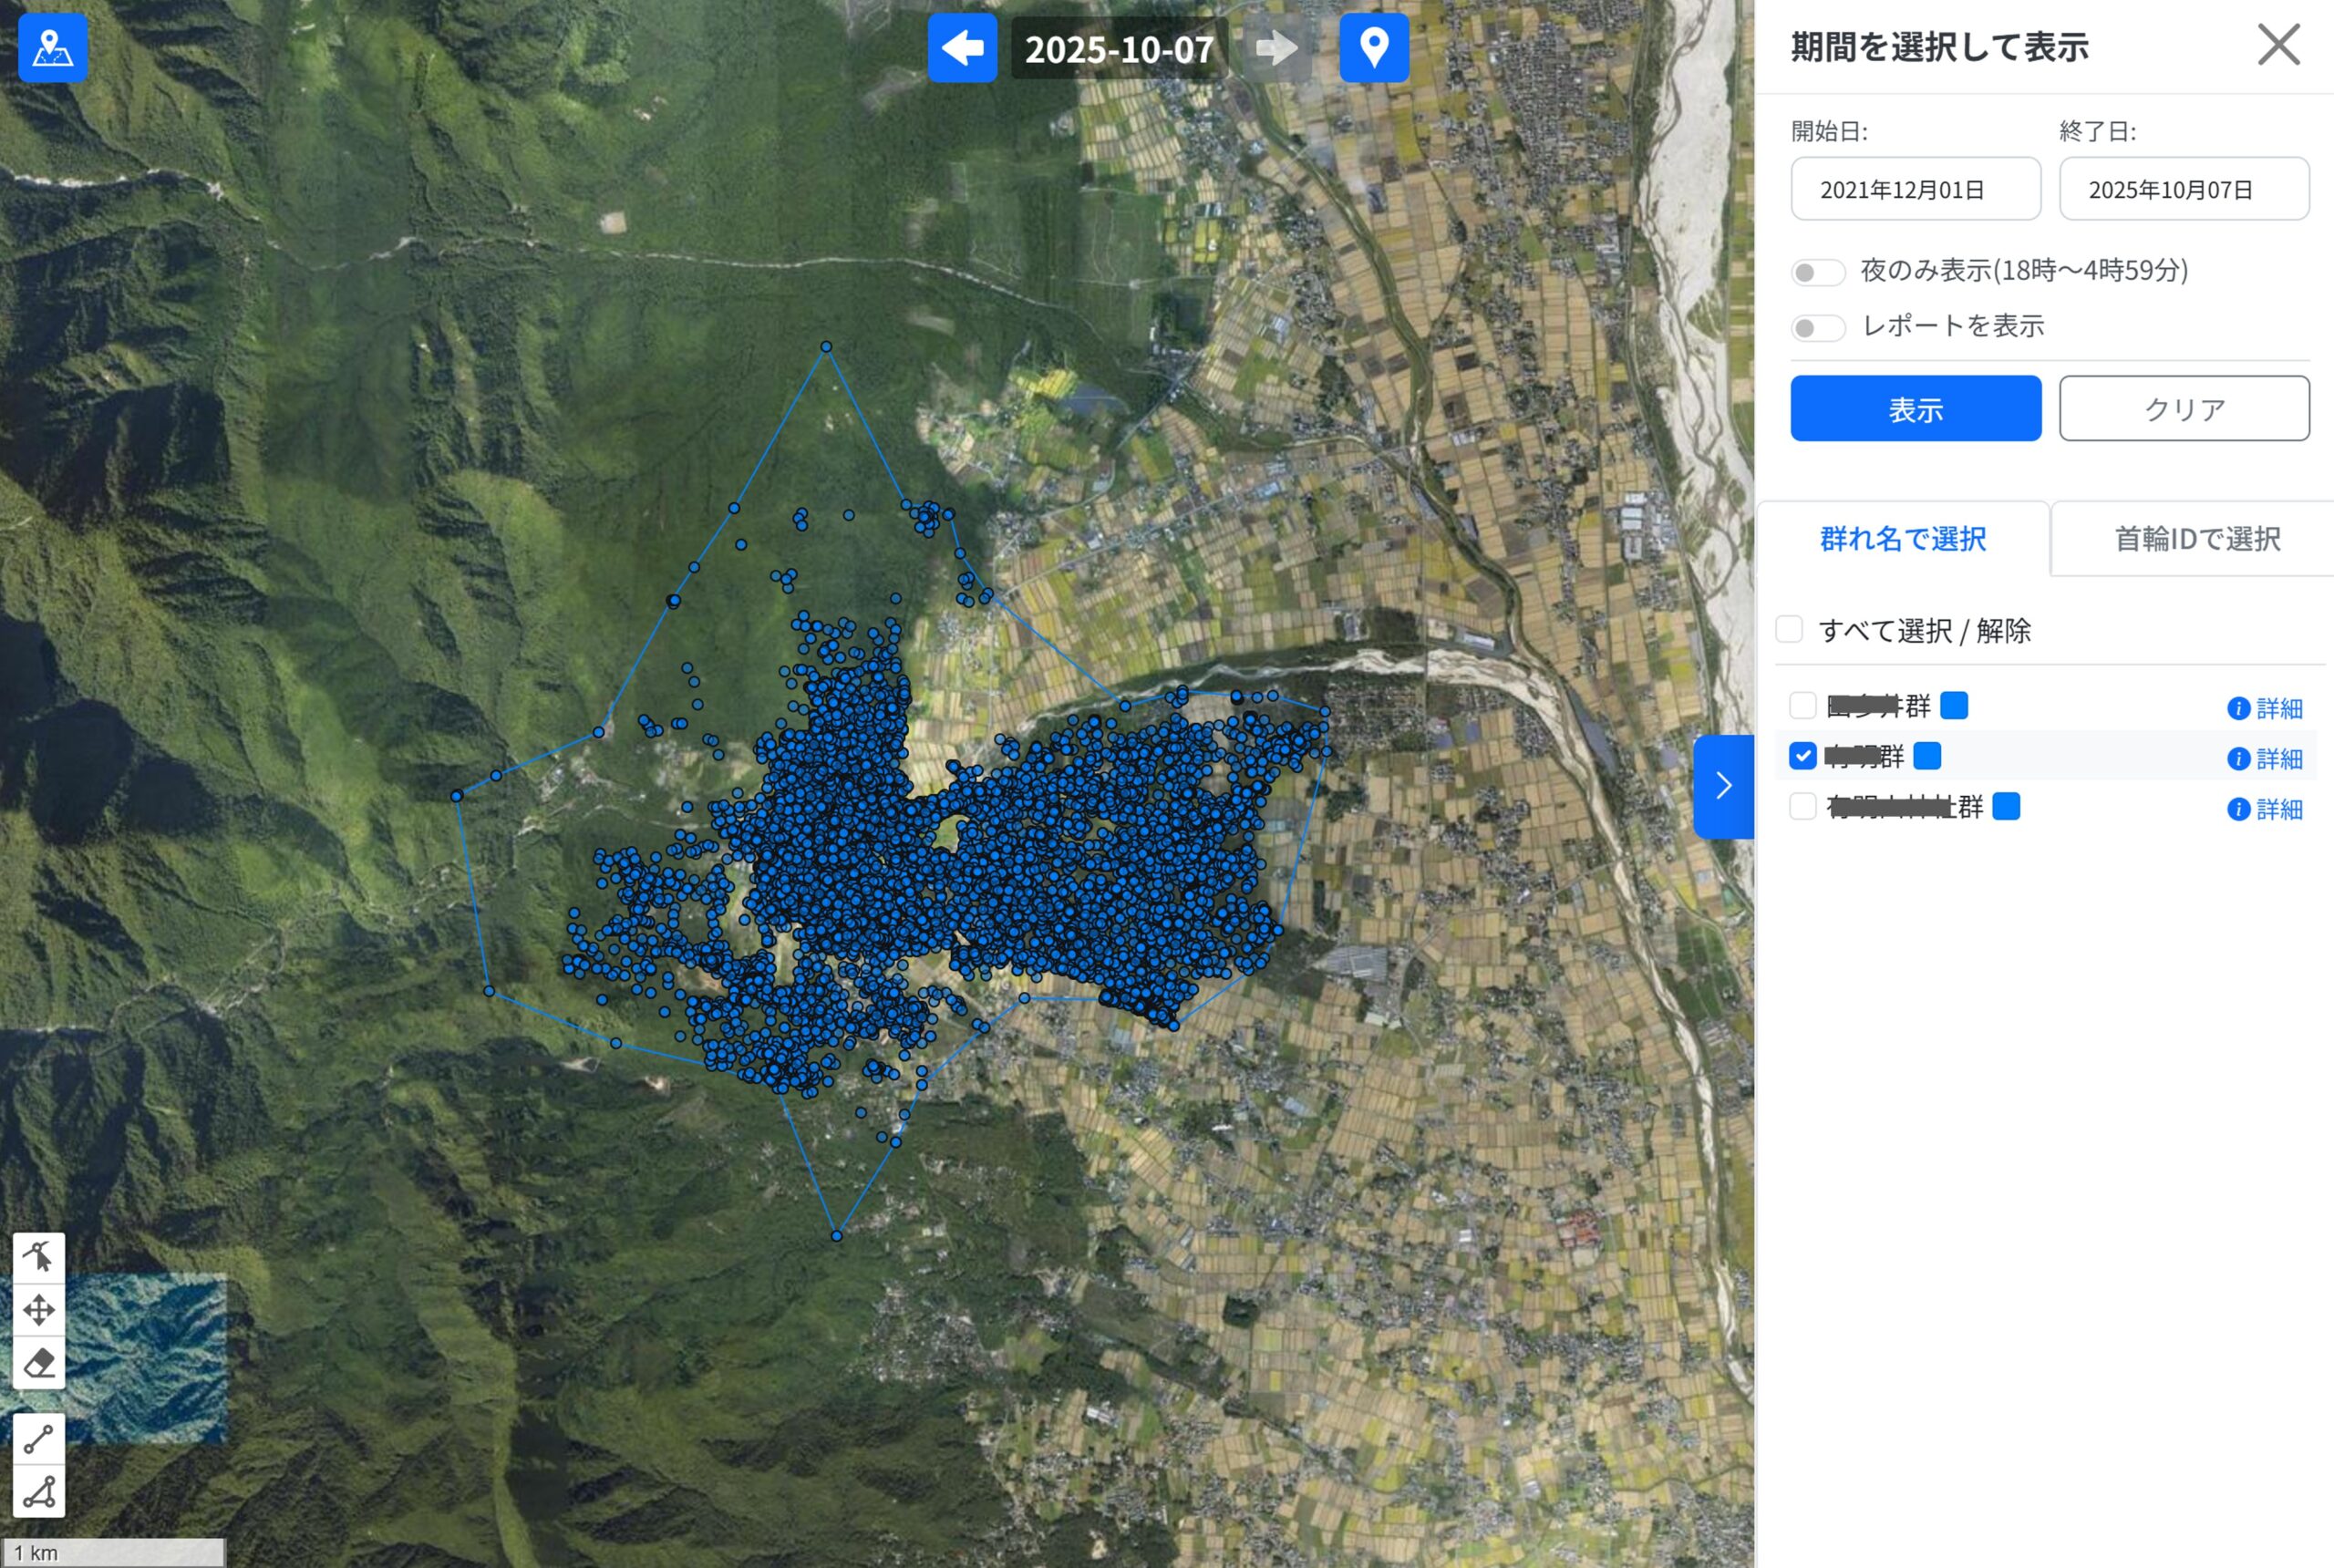
Task: Switch to 首輪IDで選択 tab
Action: pyautogui.click(x=2196, y=539)
